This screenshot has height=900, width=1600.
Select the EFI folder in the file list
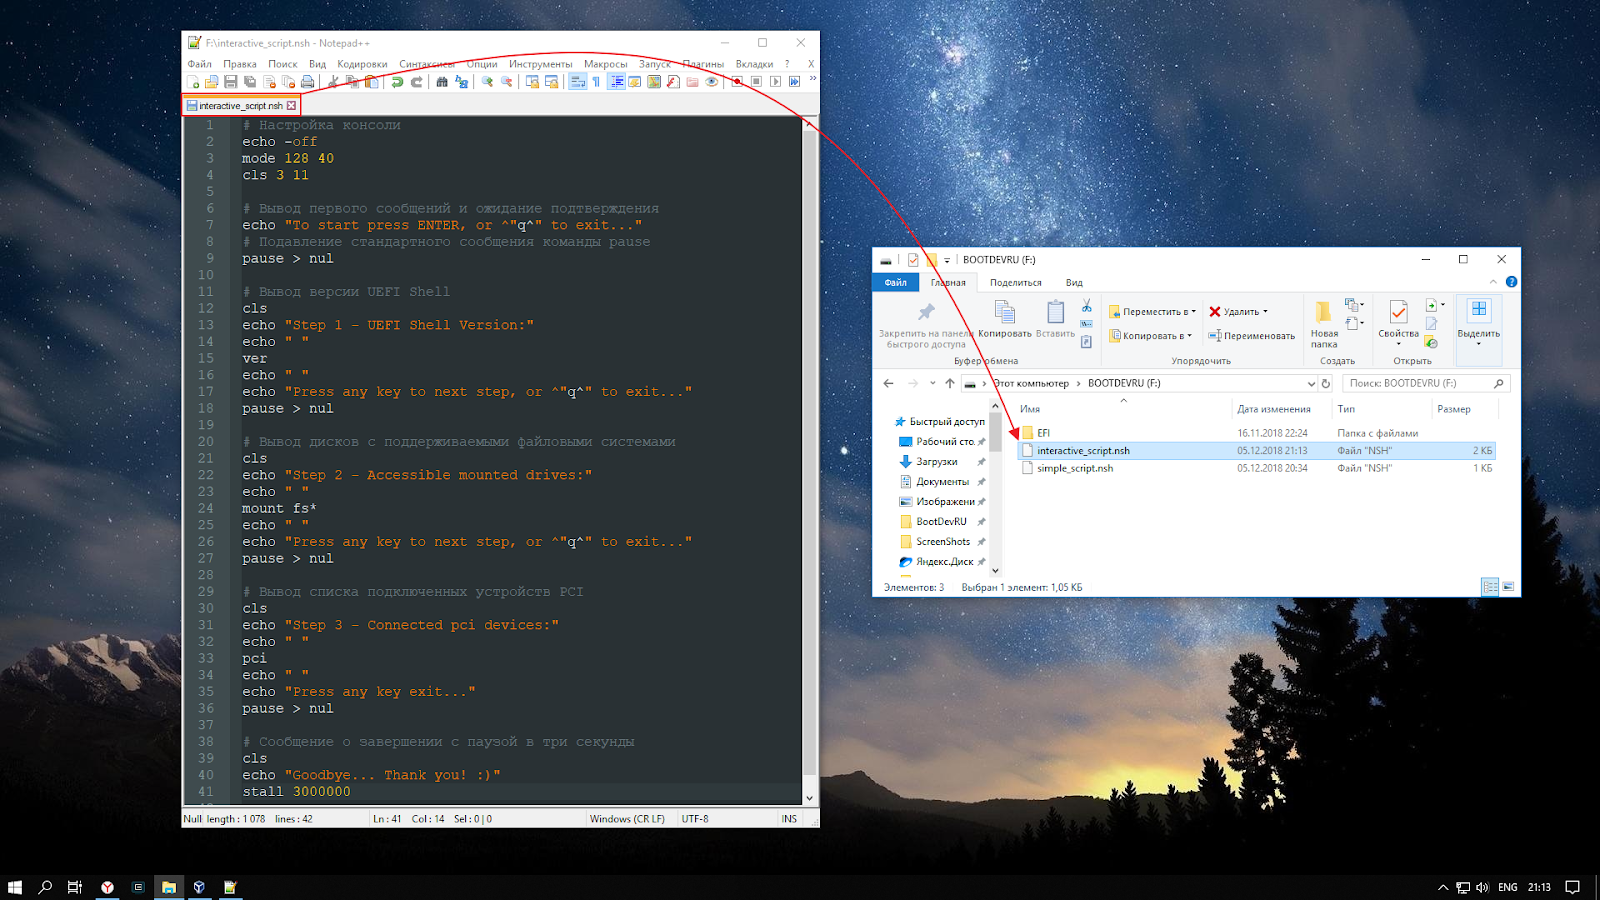(x=1256, y=433)
